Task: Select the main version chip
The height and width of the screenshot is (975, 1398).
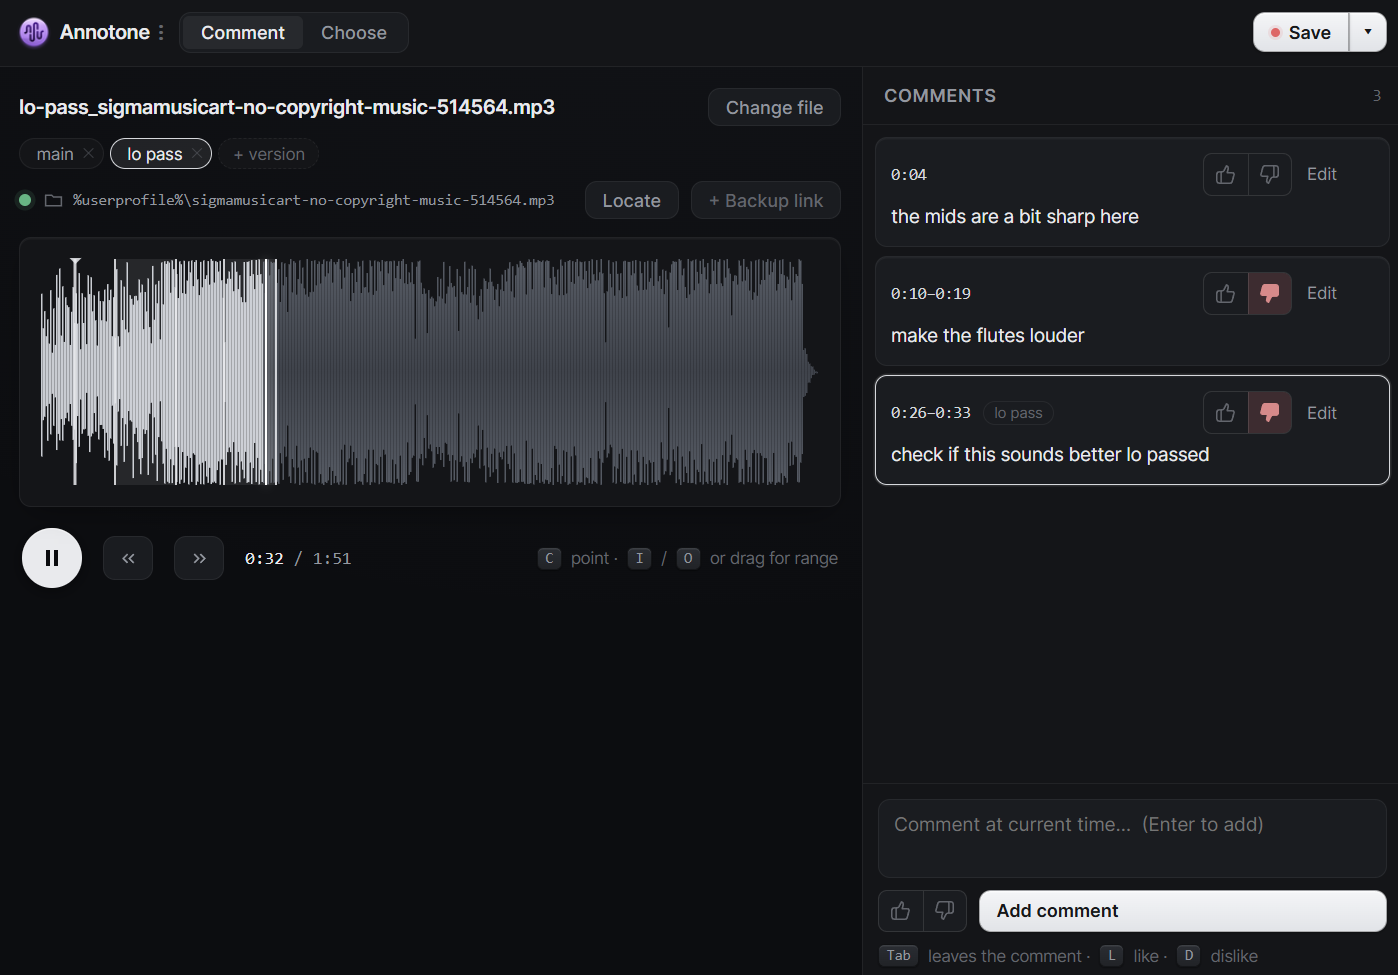Action: point(55,154)
